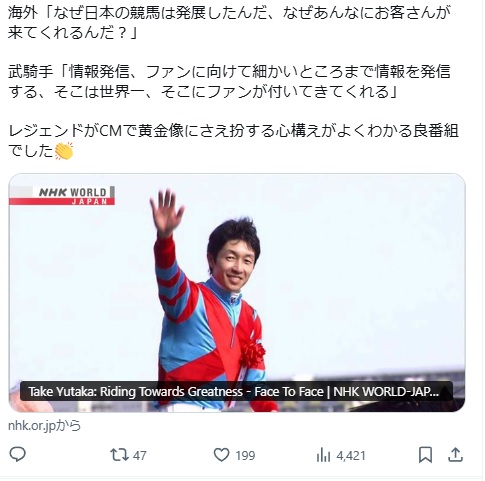The image size is (485, 481).
Task: Retweet this post using the repost icon
Action: tap(119, 455)
